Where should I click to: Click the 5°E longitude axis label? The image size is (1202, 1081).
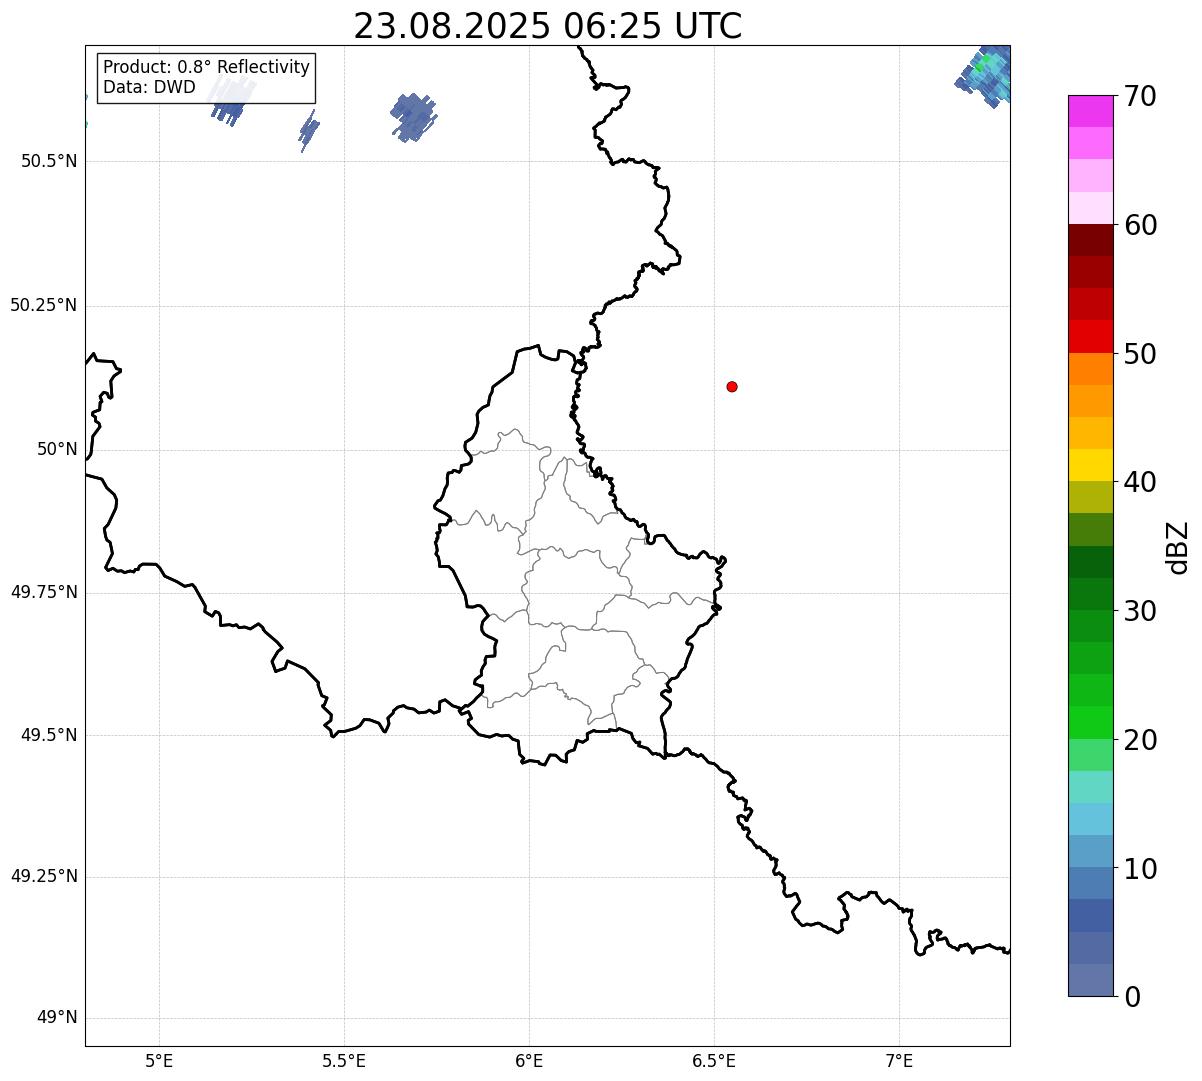pos(159,1059)
